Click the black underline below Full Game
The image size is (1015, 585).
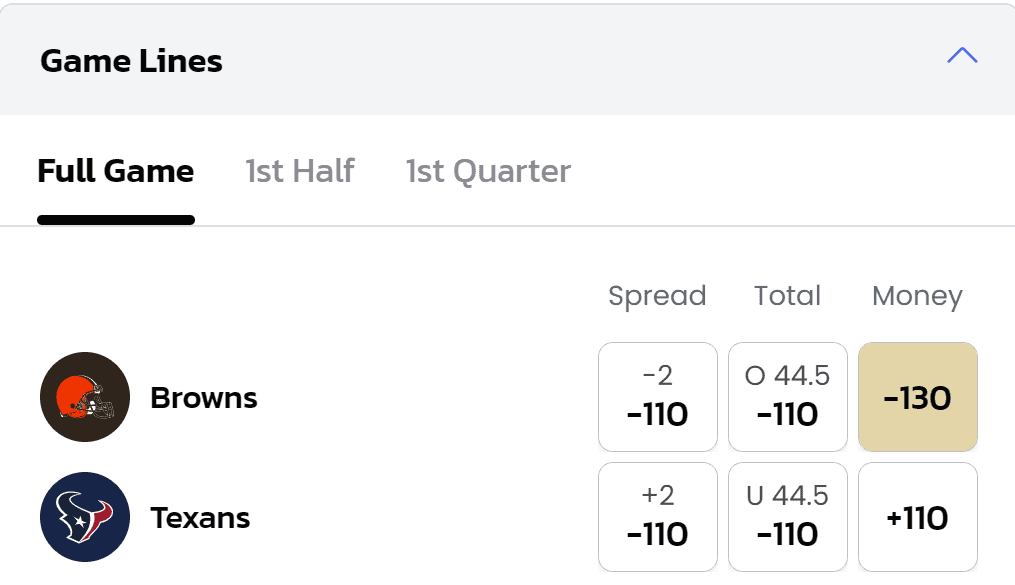tap(116, 220)
